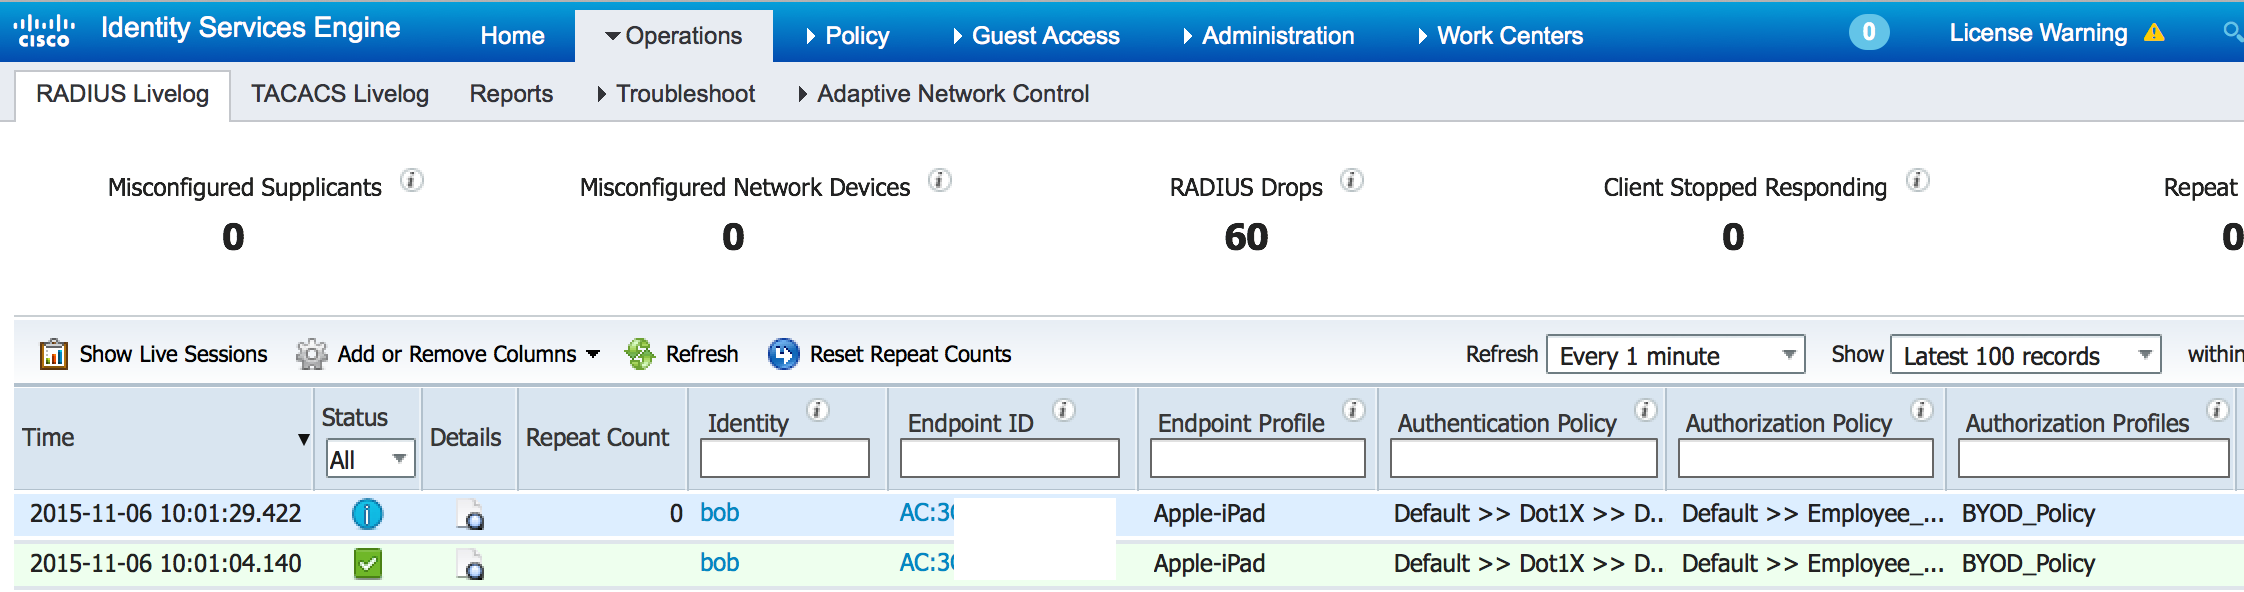
Task: Click the bob identity link in first row
Action: (x=719, y=513)
